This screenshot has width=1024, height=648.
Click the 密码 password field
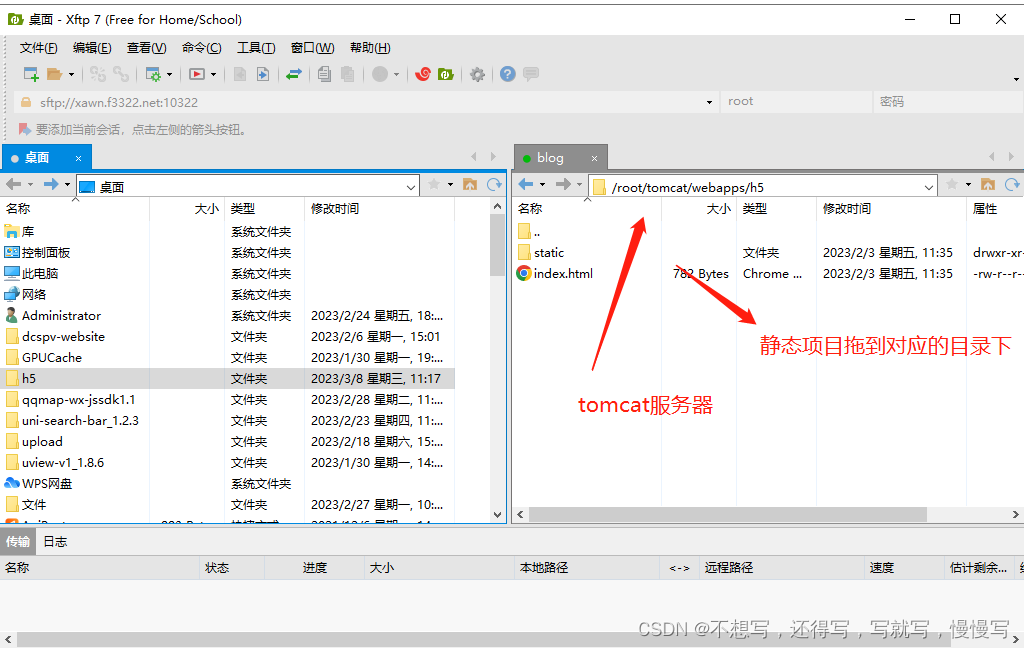(947, 102)
